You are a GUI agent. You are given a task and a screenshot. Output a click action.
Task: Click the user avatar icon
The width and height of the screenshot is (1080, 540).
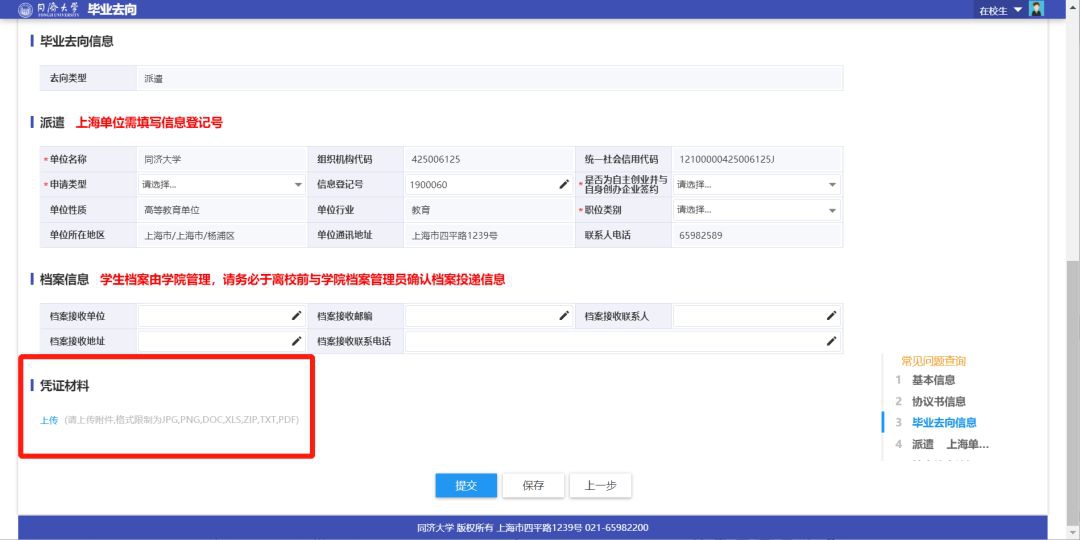(1036, 9)
